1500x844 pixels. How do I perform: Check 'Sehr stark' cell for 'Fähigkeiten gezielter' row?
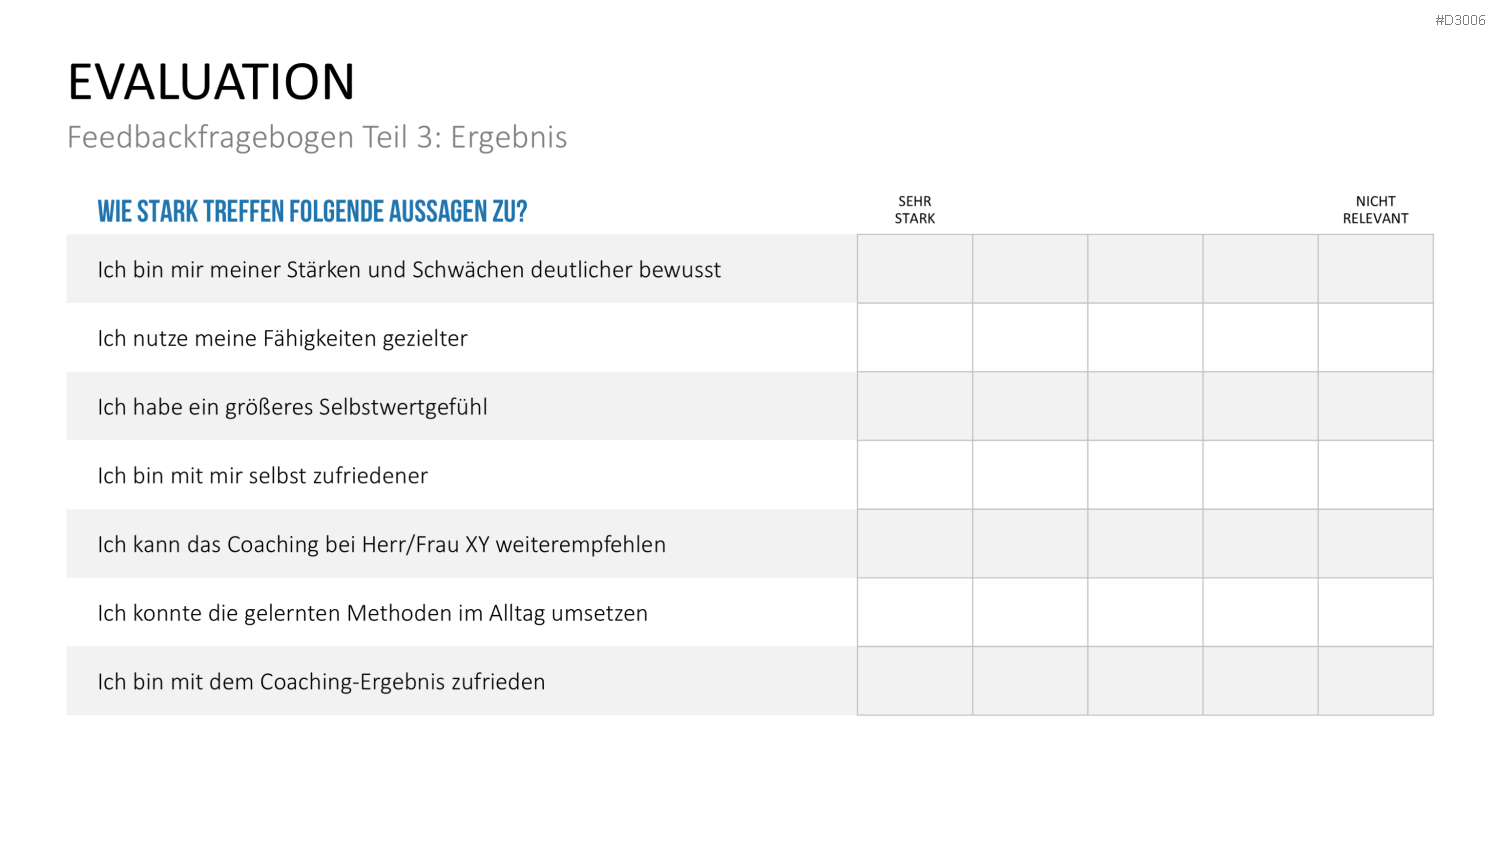coord(915,338)
